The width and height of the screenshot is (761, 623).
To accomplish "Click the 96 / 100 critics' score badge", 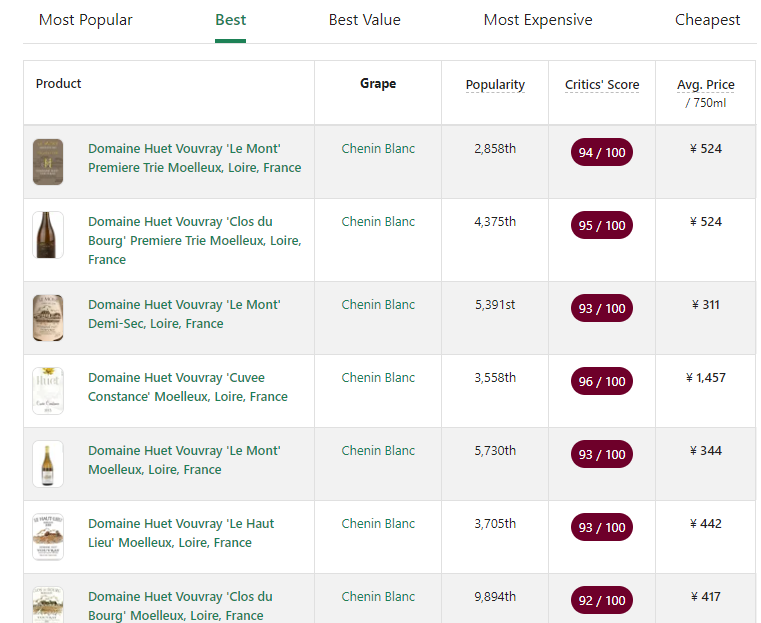I will click(602, 381).
